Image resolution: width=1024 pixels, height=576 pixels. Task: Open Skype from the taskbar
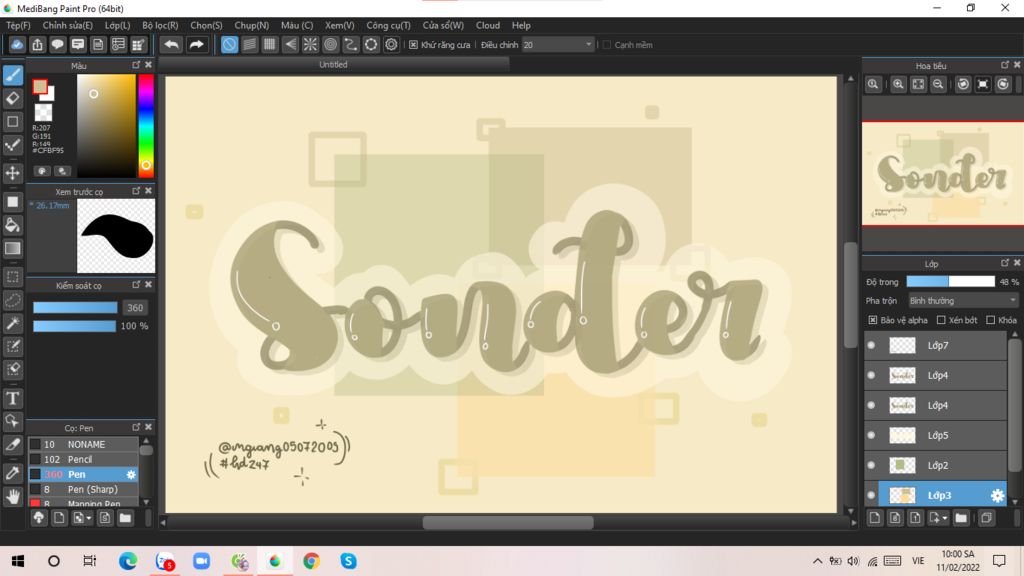(348, 561)
